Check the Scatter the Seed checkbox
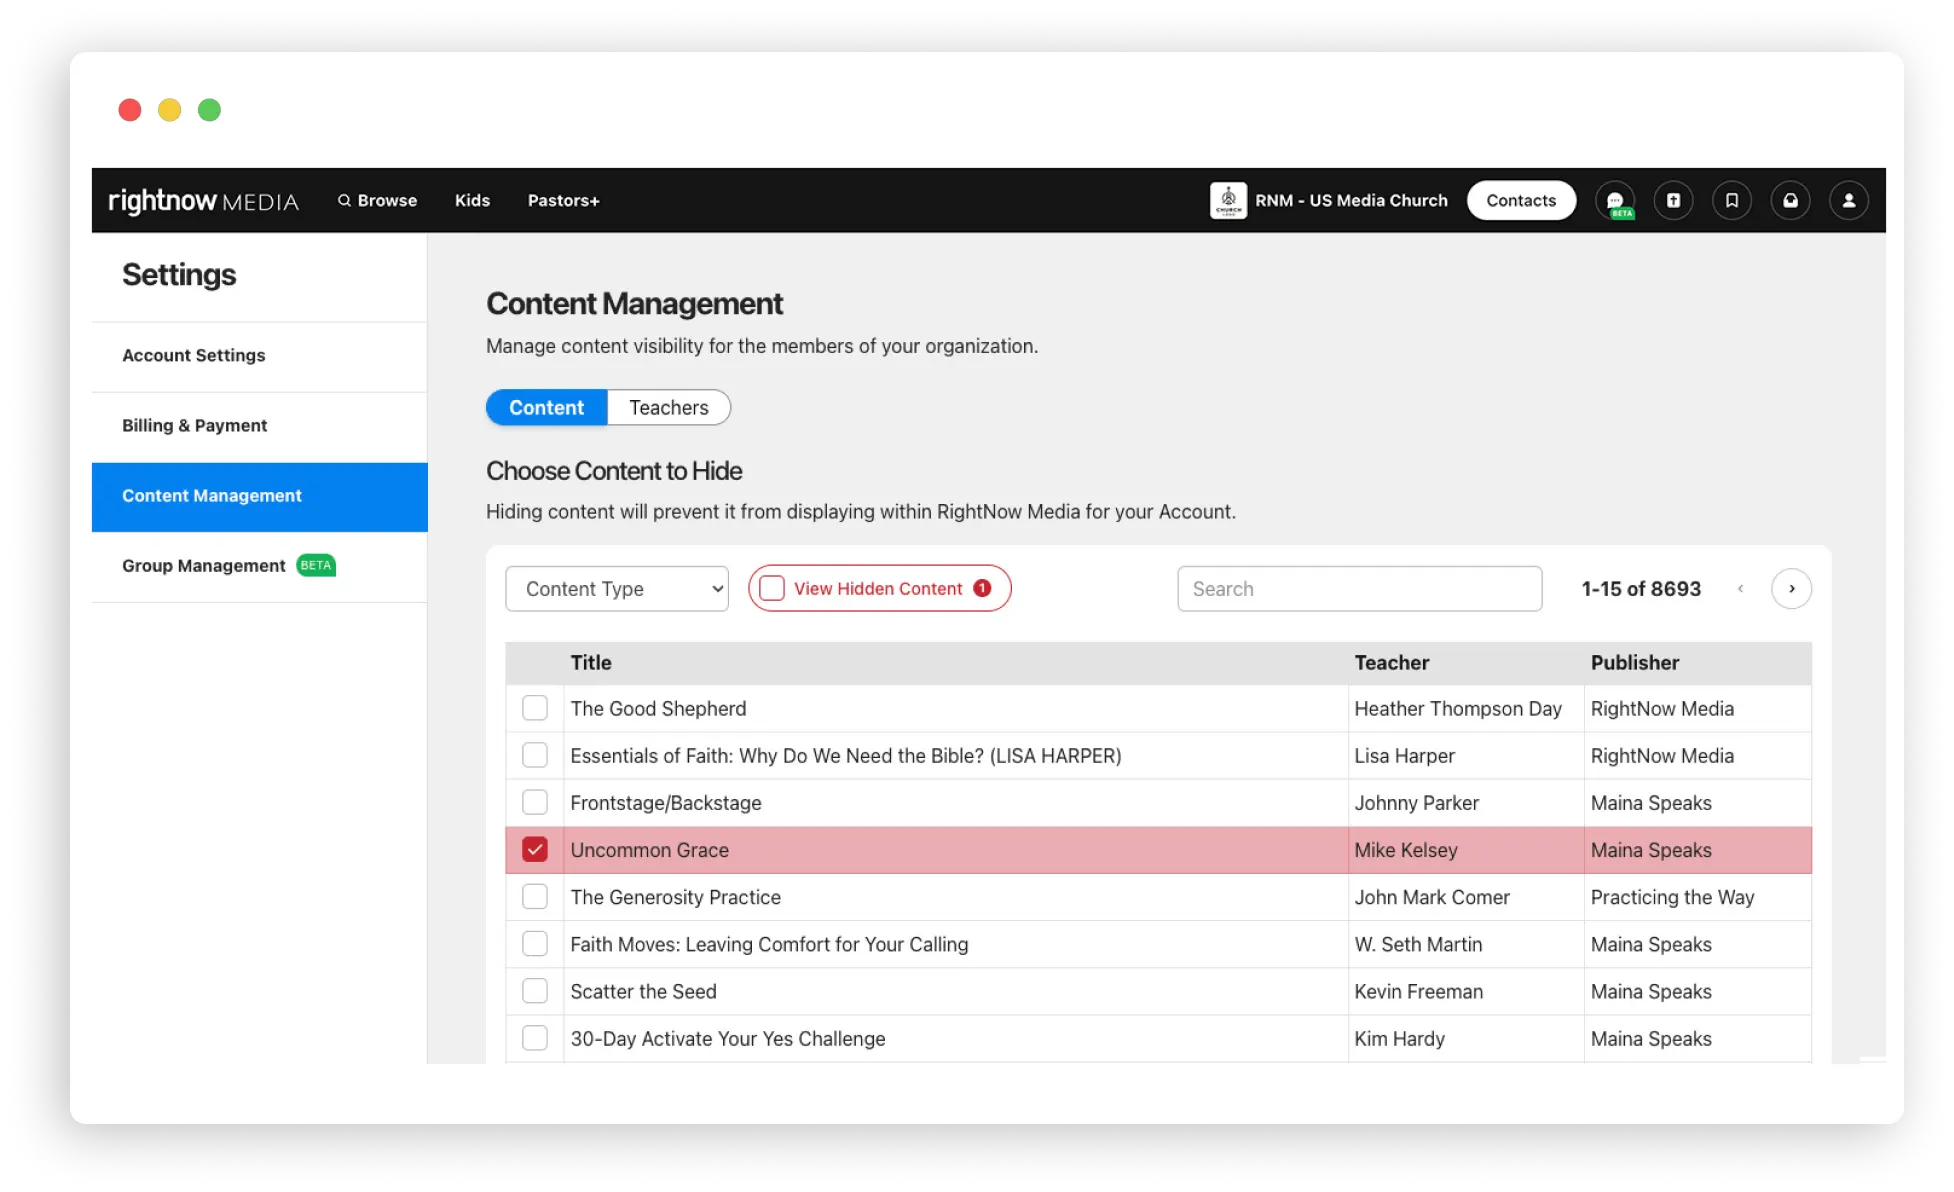Image resolution: width=1954 pixels, height=1192 pixels. click(535, 990)
